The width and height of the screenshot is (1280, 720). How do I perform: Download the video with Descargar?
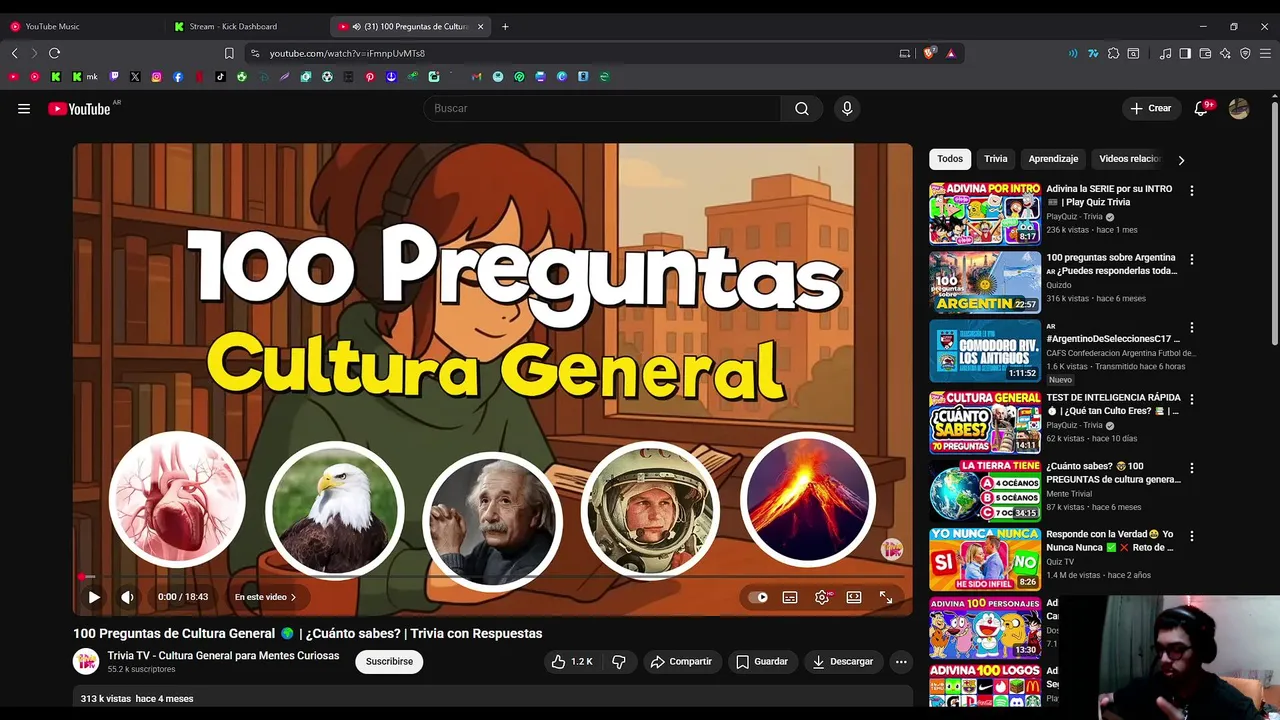click(x=844, y=661)
